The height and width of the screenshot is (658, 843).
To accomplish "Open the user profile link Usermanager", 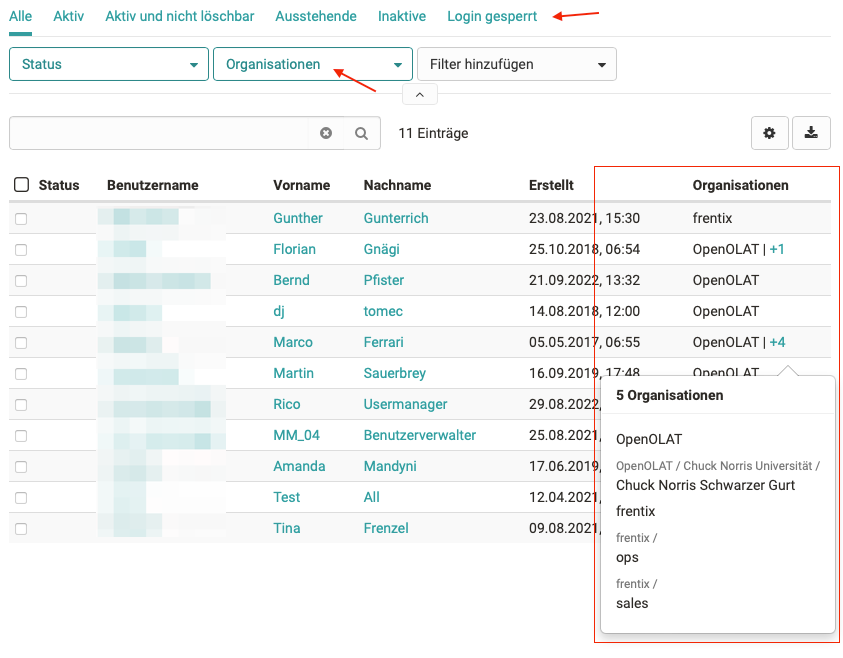I will click(x=403, y=404).
